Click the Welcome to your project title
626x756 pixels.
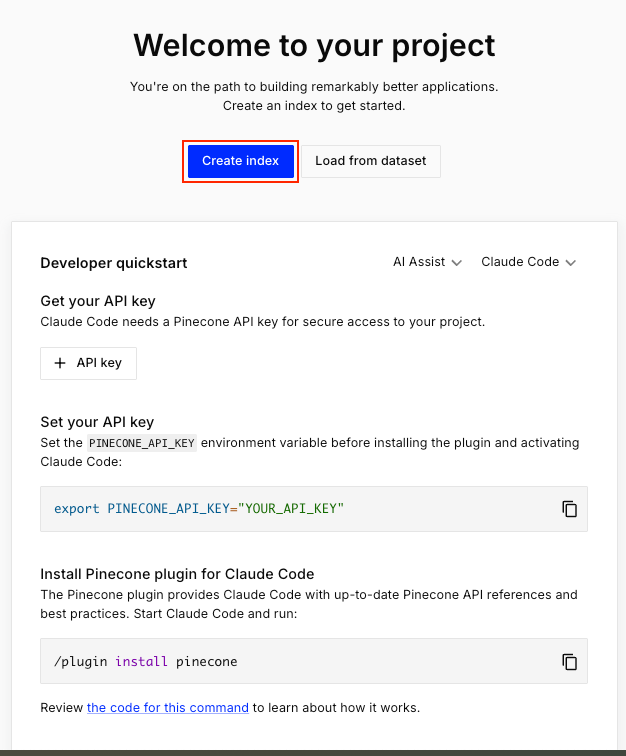[314, 45]
